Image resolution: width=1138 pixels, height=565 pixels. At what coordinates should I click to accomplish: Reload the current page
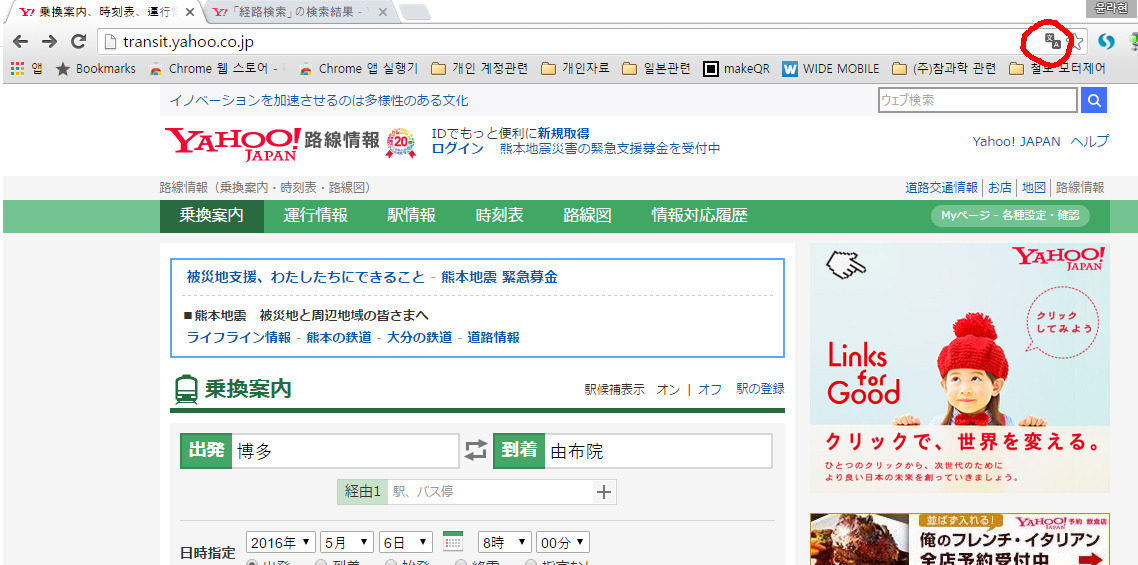(78, 42)
